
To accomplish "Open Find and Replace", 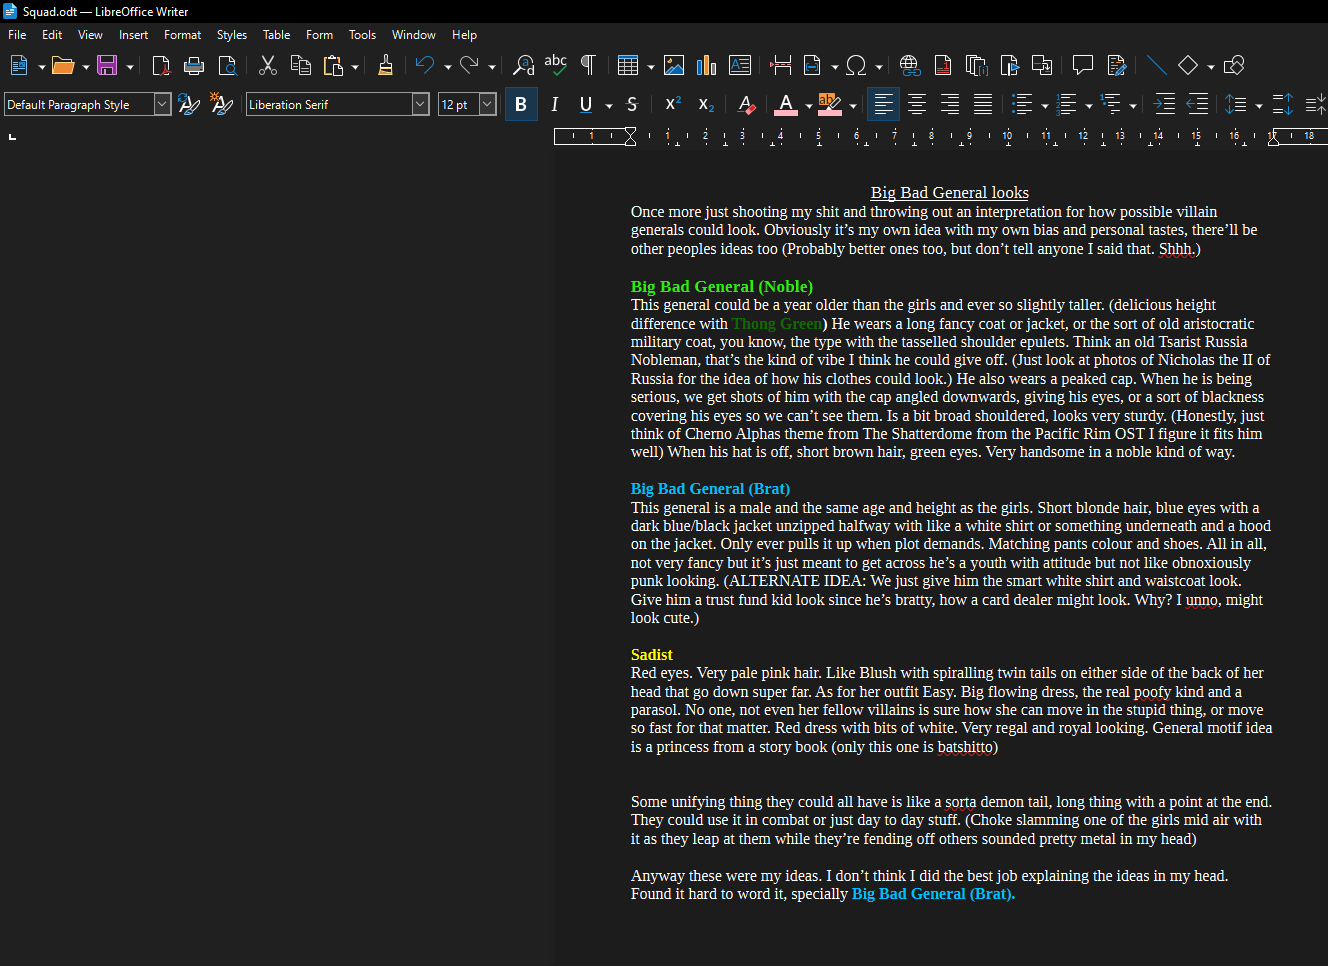I will coord(523,66).
